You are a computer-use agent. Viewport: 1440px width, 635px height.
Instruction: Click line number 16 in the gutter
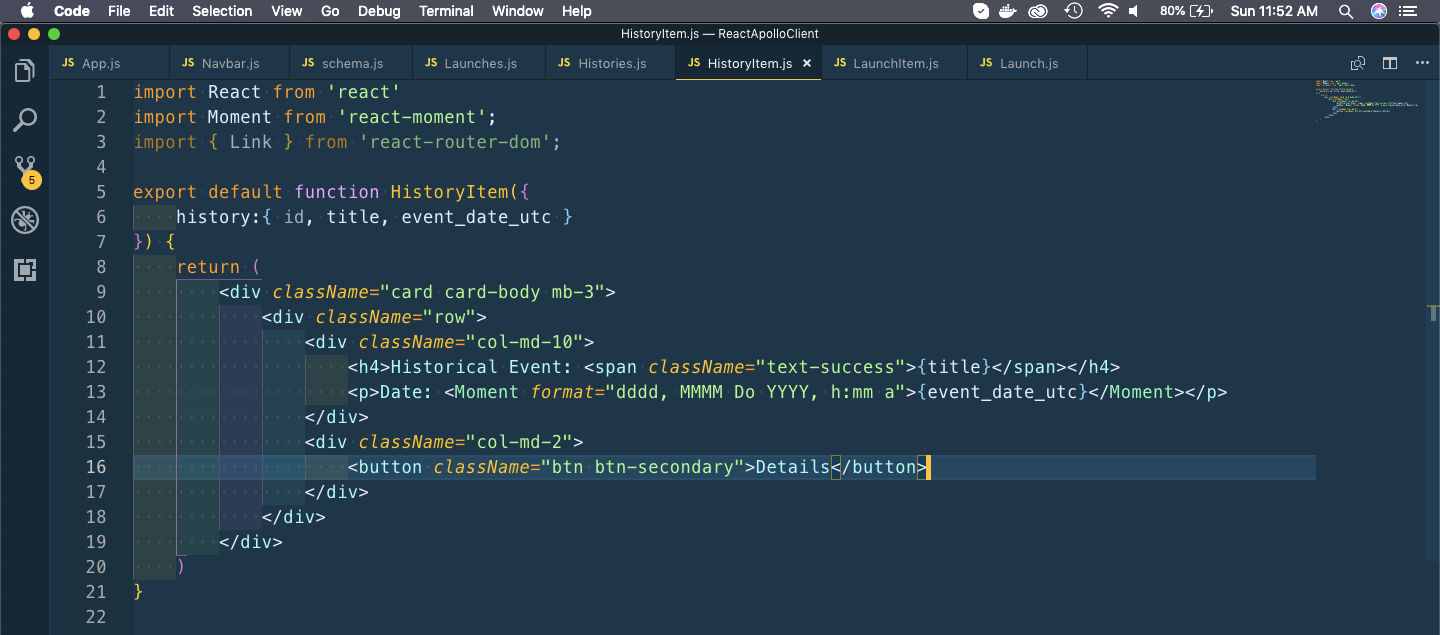pyautogui.click(x=96, y=467)
